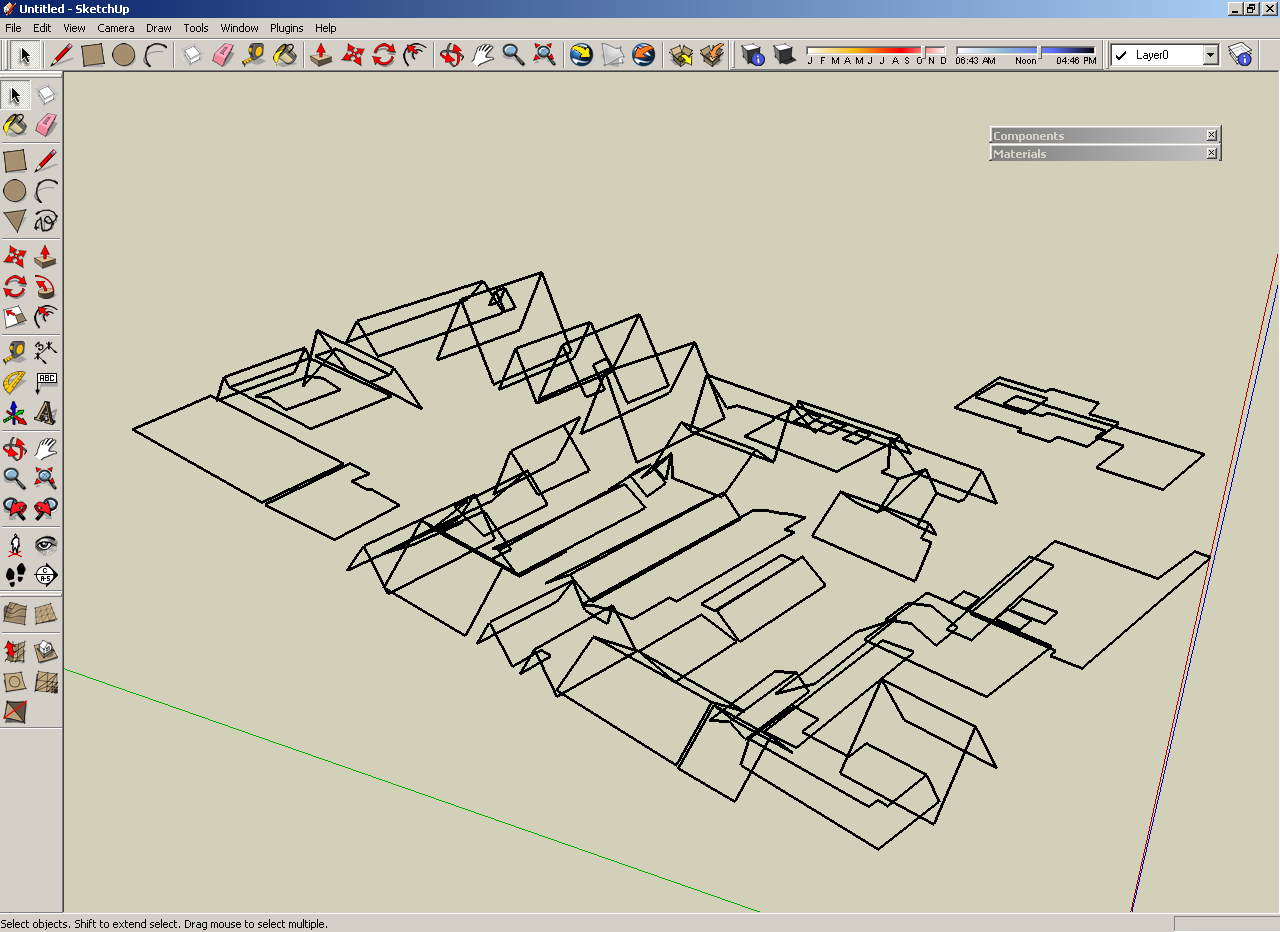This screenshot has height=932, width=1280.
Task: Activate the Orbit tool in the top toolbar
Action: click(451, 55)
